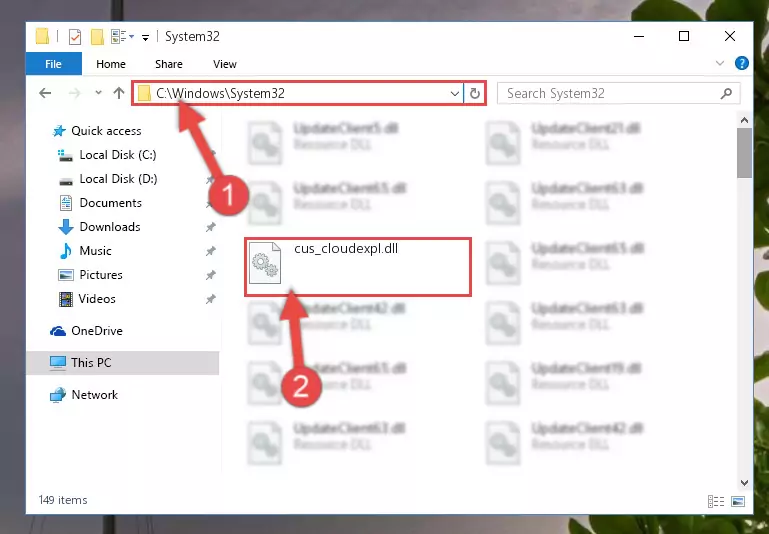
Task: Click the New folder quick access icon
Action: tap(97, 37)
